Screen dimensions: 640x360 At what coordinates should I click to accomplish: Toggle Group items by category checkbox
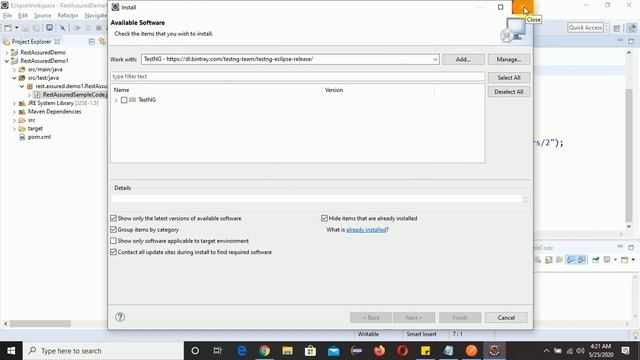click(113, 230)
